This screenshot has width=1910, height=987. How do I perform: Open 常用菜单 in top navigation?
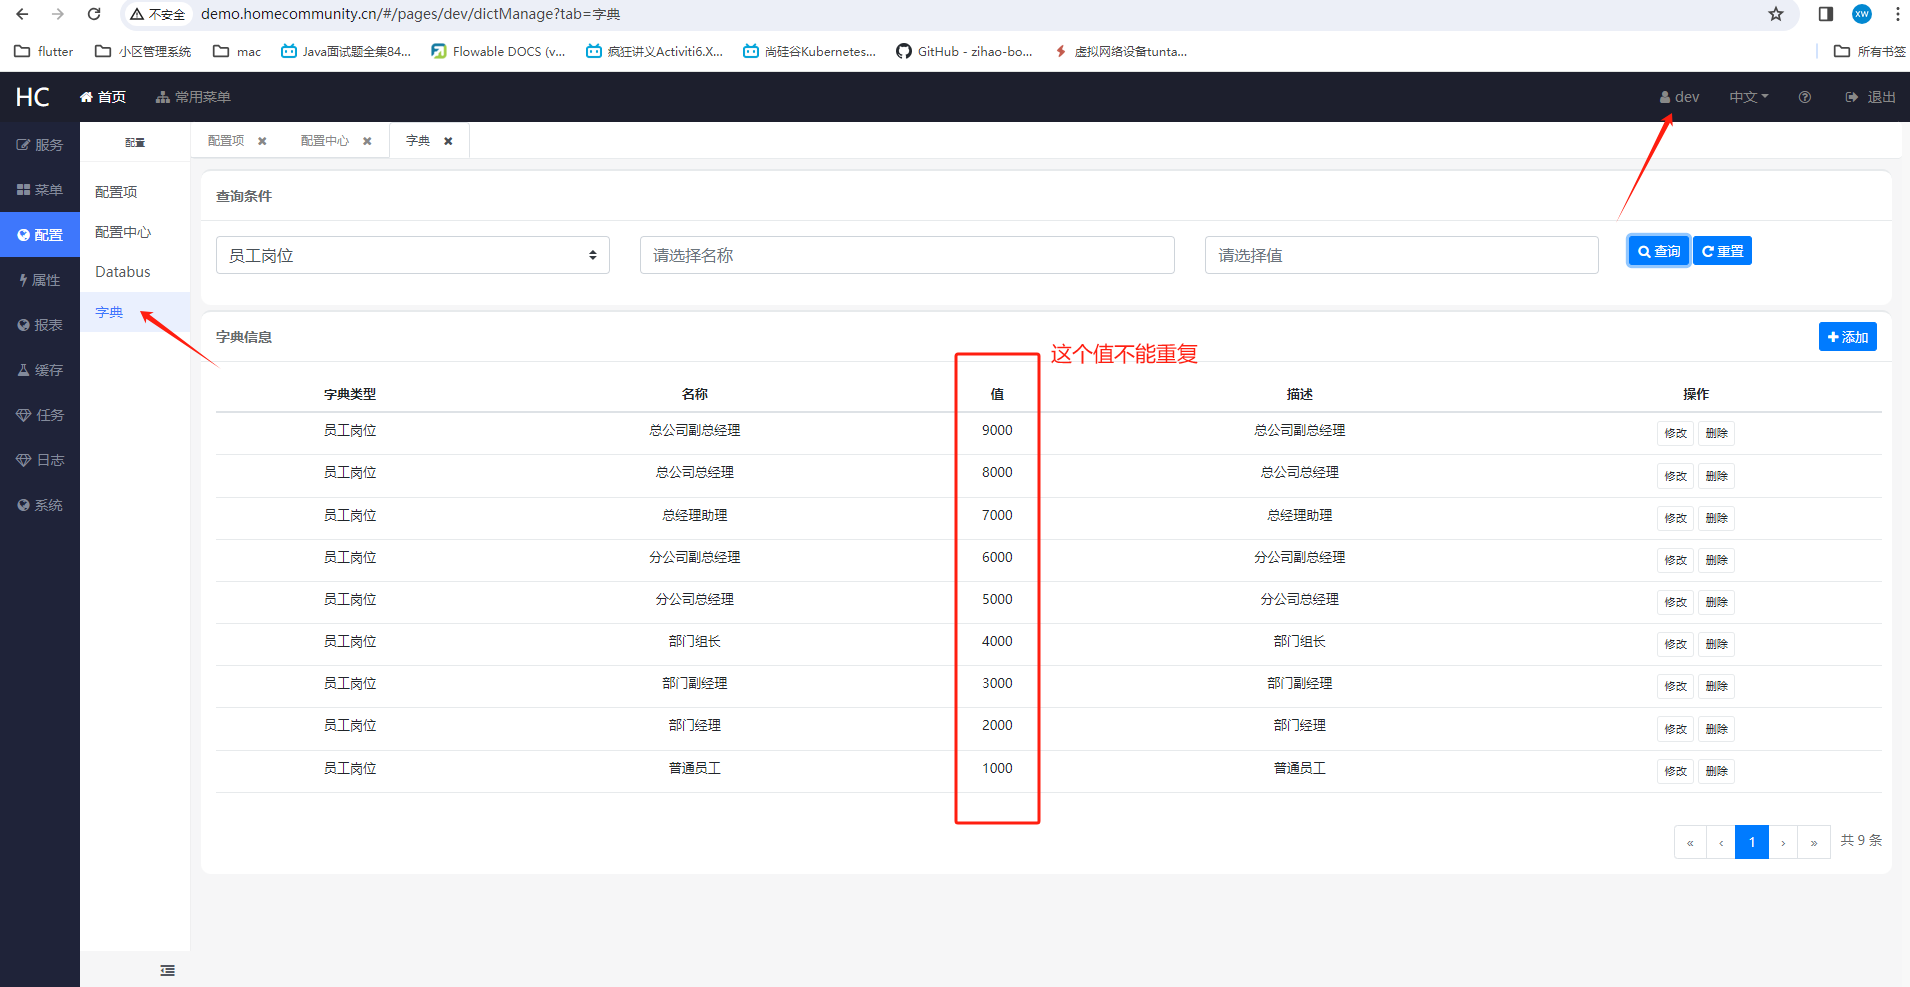point(193,97)
